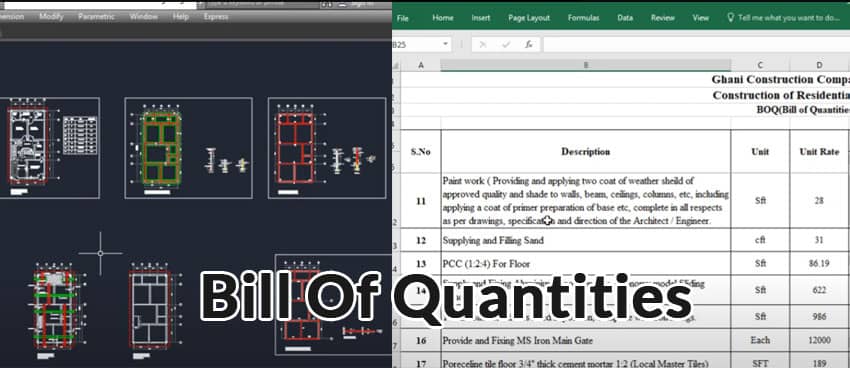Select the 'Each' unit cell
This screenshot has height=368, width=850.
click(760, 340)
